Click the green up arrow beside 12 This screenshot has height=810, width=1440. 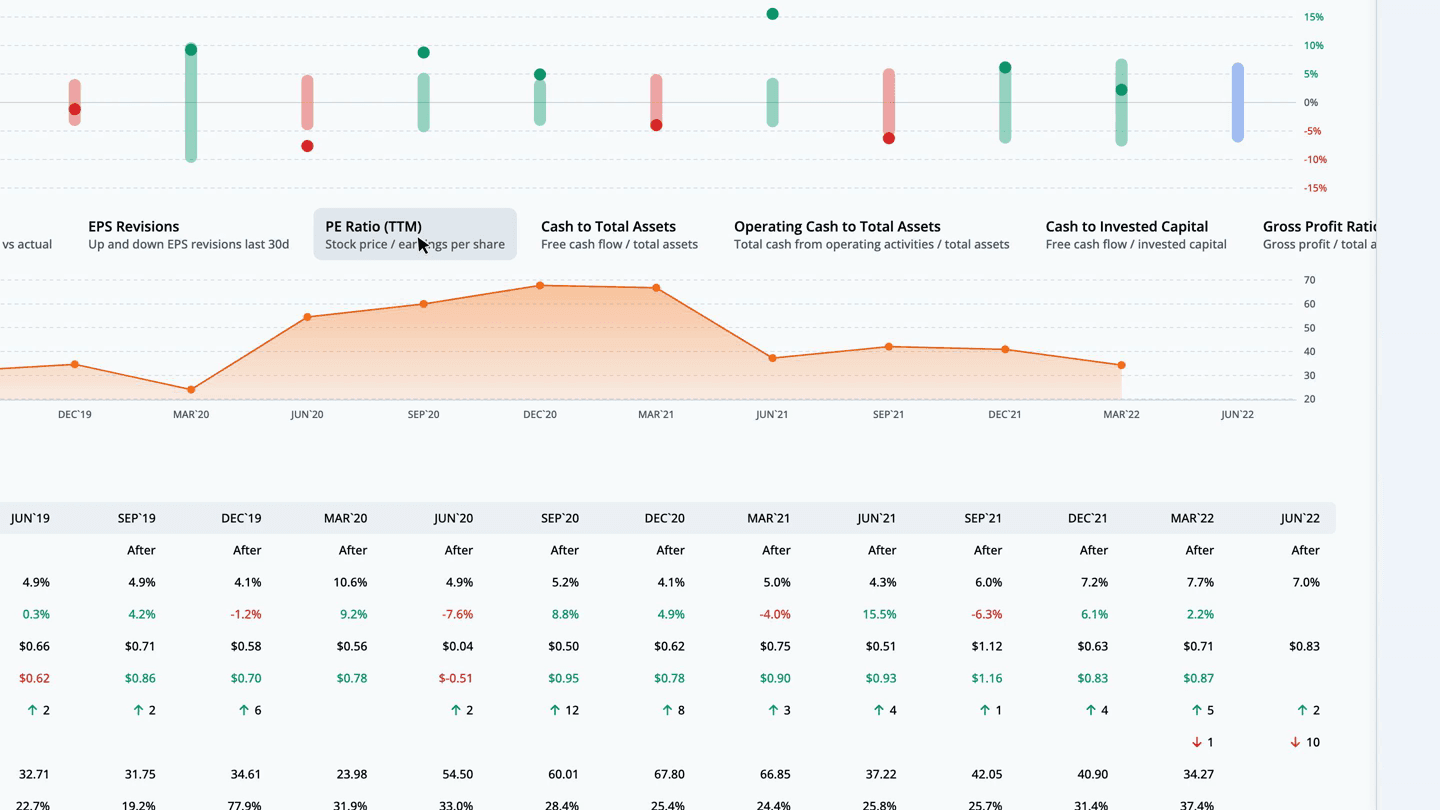point(555,710)
